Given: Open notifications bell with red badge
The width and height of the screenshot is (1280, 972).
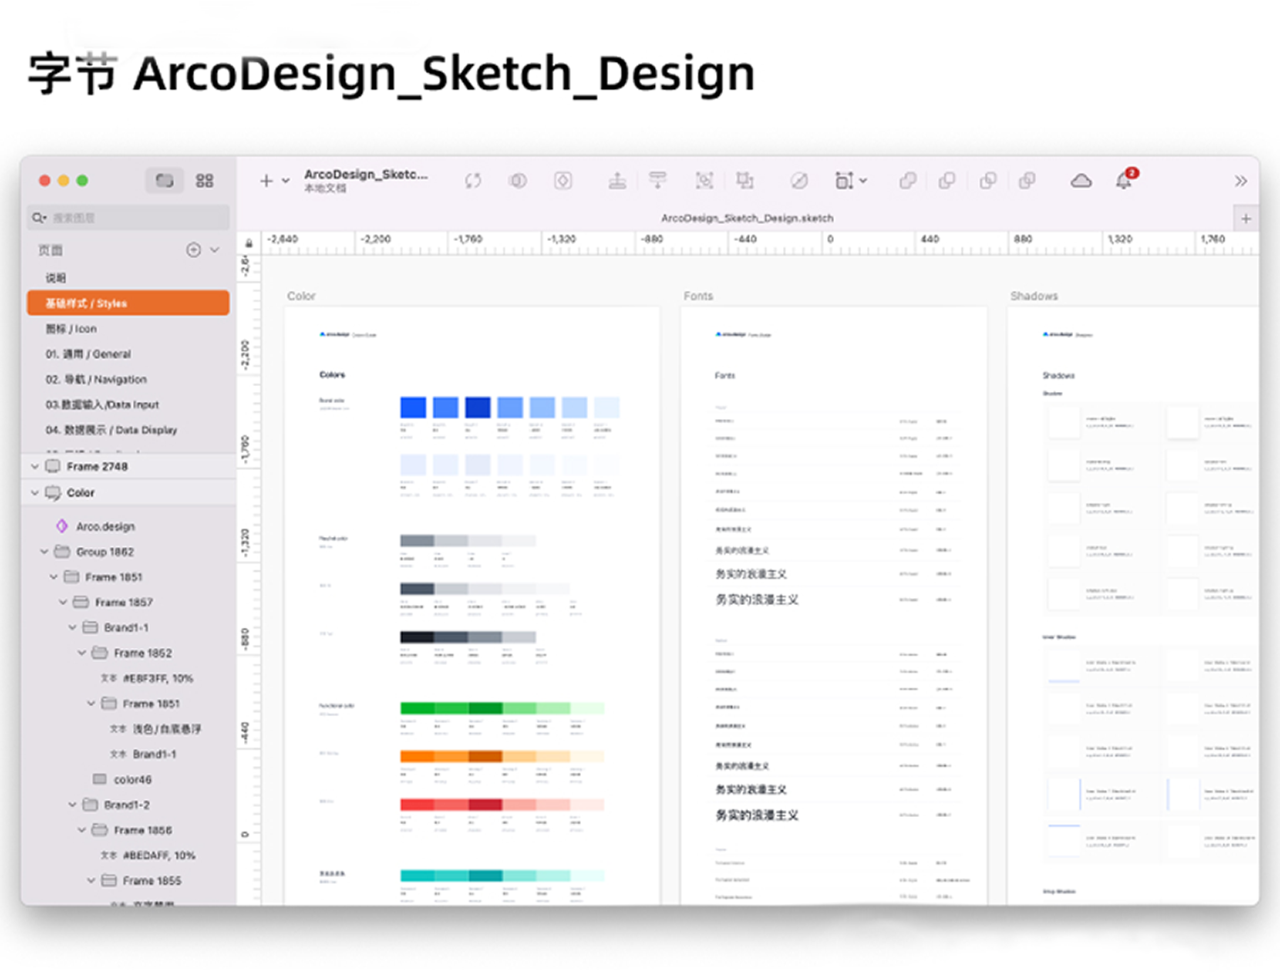Looking at the screenshot, I should click(x=1125, y=180).
